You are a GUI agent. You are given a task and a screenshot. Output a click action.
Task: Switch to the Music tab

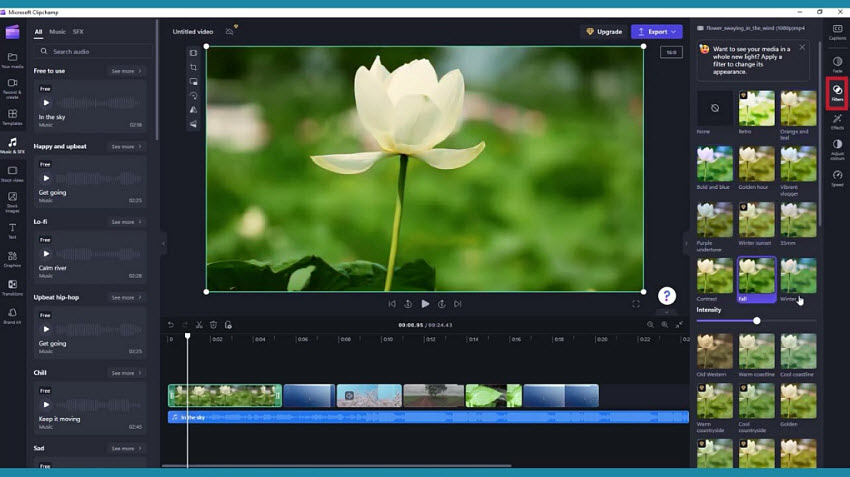[x=57, y=31]
